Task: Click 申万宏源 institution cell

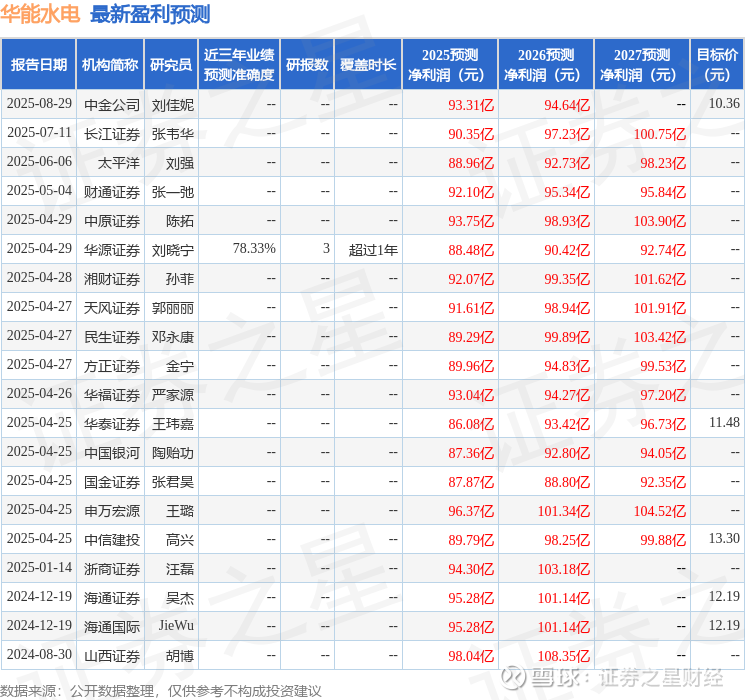Action: coord(112,511)
